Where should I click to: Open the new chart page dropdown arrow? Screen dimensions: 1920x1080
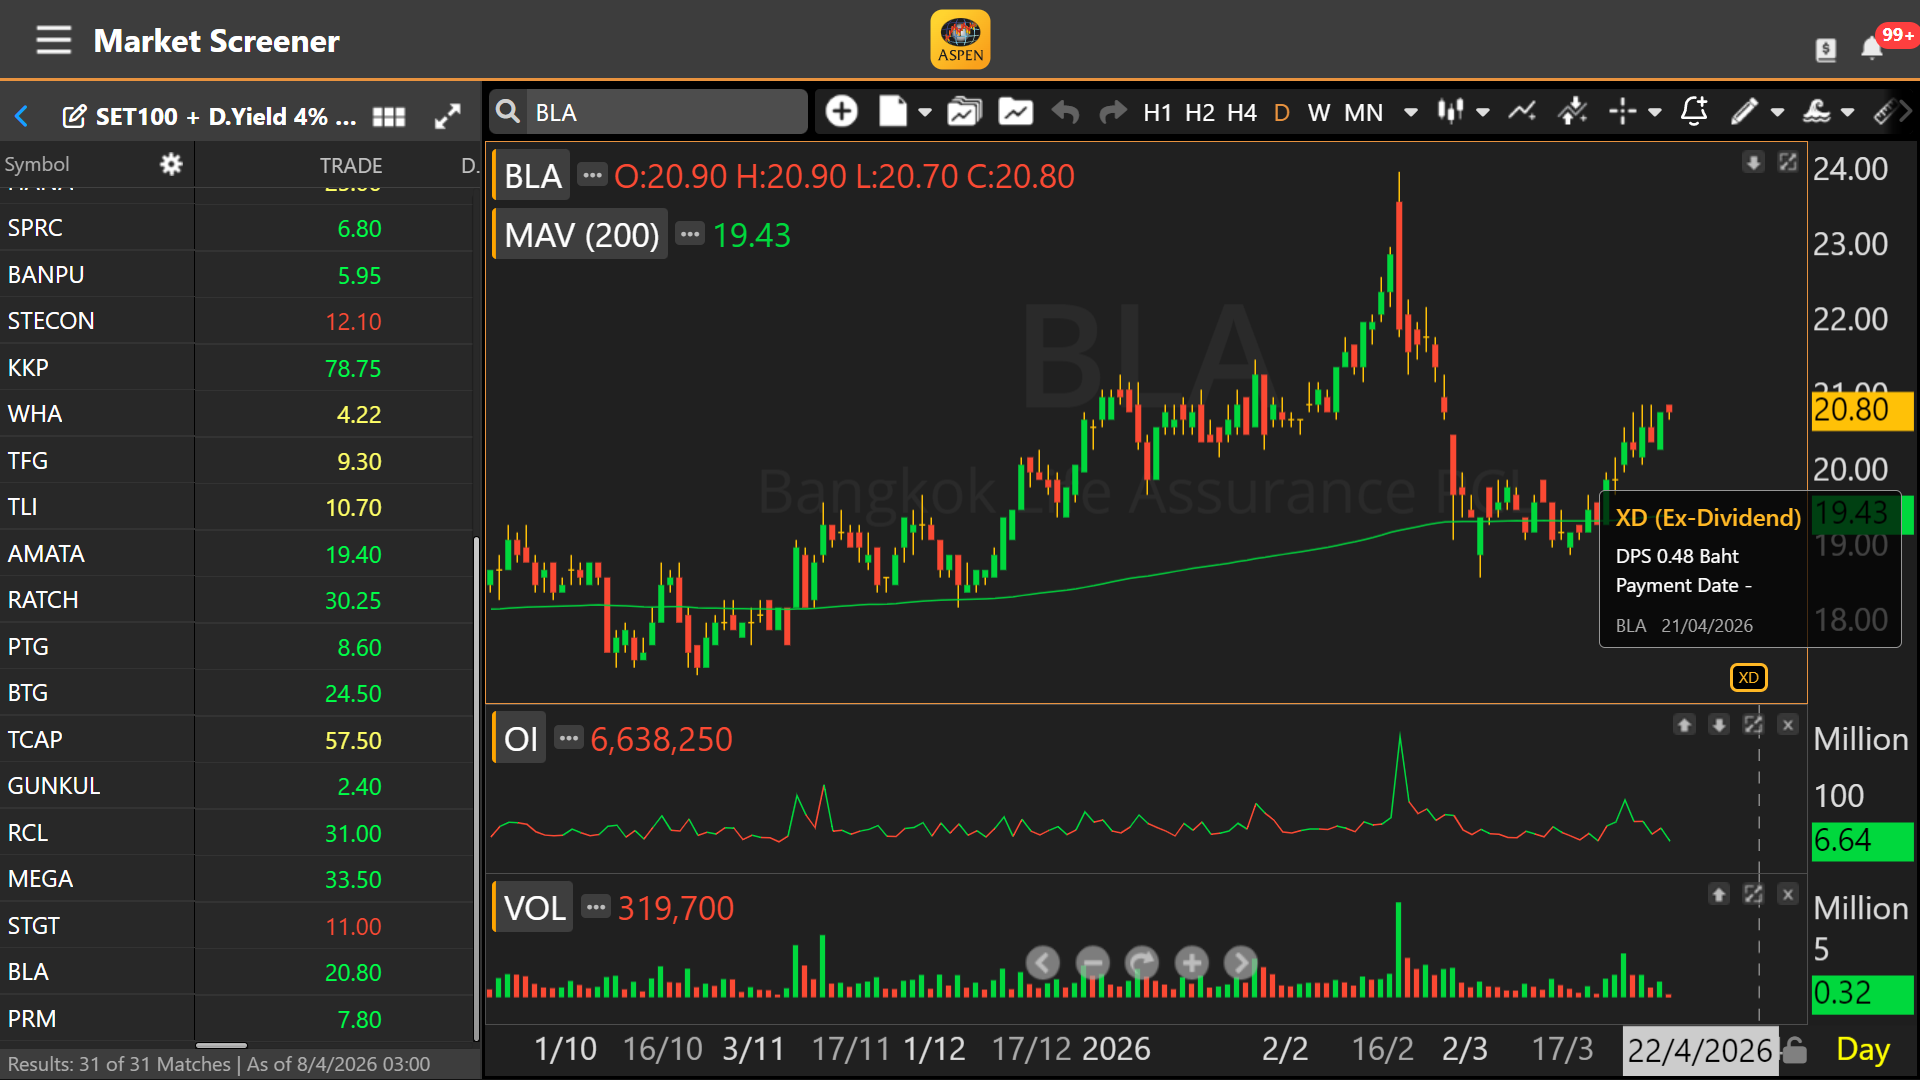tap(925, 112)
